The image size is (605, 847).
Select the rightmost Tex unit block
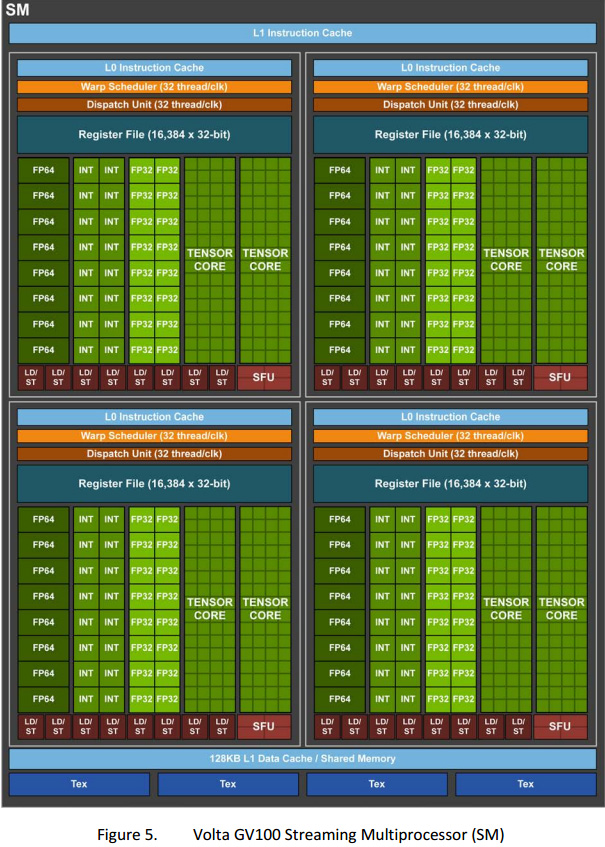pos(526,784)
